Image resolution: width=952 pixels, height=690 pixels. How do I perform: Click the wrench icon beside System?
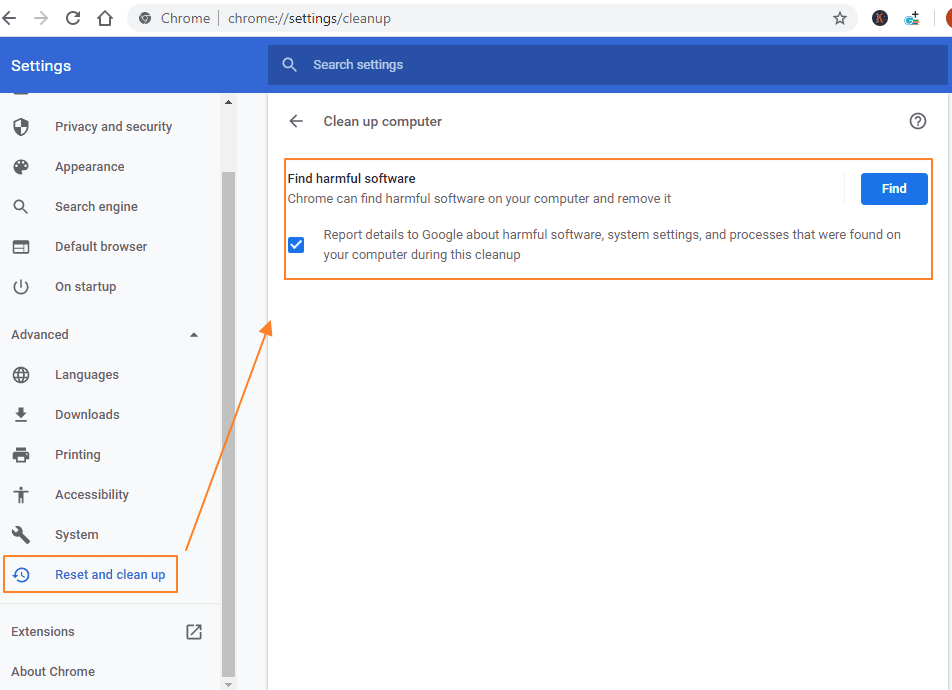(x=21, y=535)
